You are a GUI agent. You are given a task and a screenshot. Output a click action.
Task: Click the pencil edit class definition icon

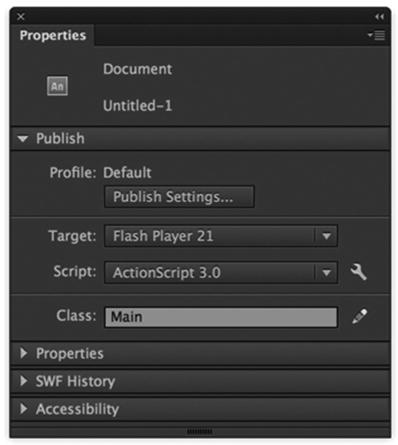click(x=359, y=316)
